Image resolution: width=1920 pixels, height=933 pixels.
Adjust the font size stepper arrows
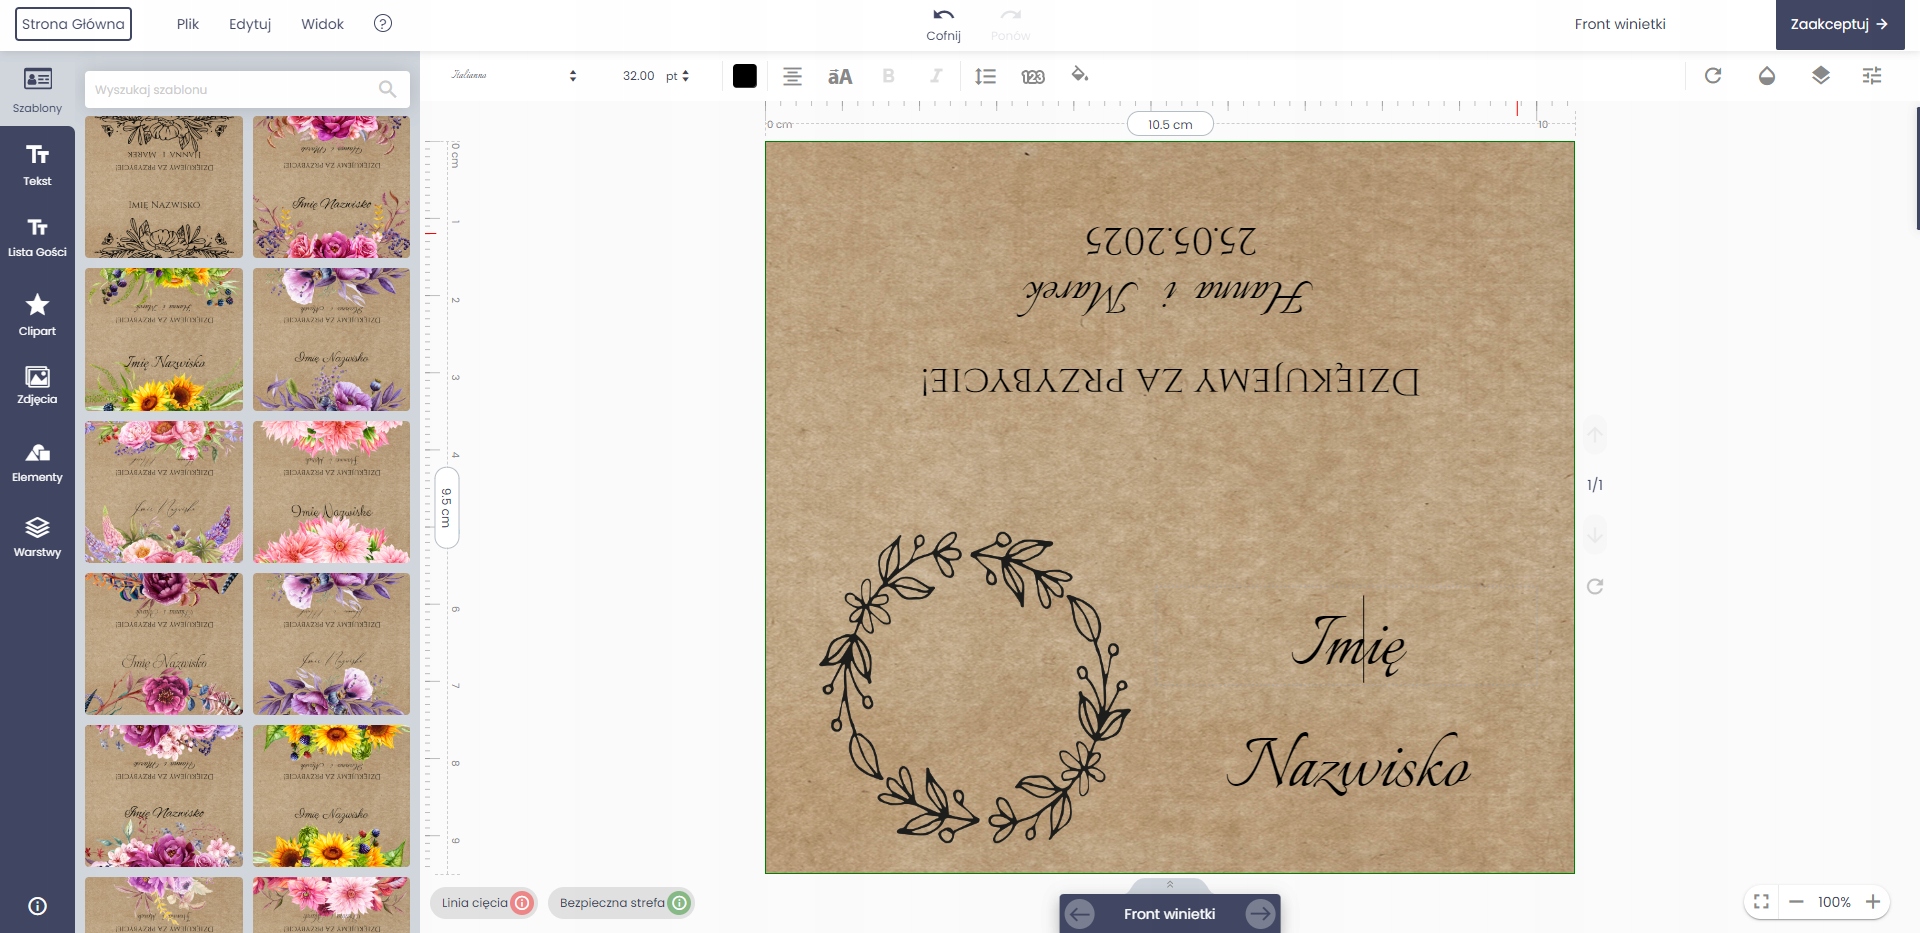685,76
